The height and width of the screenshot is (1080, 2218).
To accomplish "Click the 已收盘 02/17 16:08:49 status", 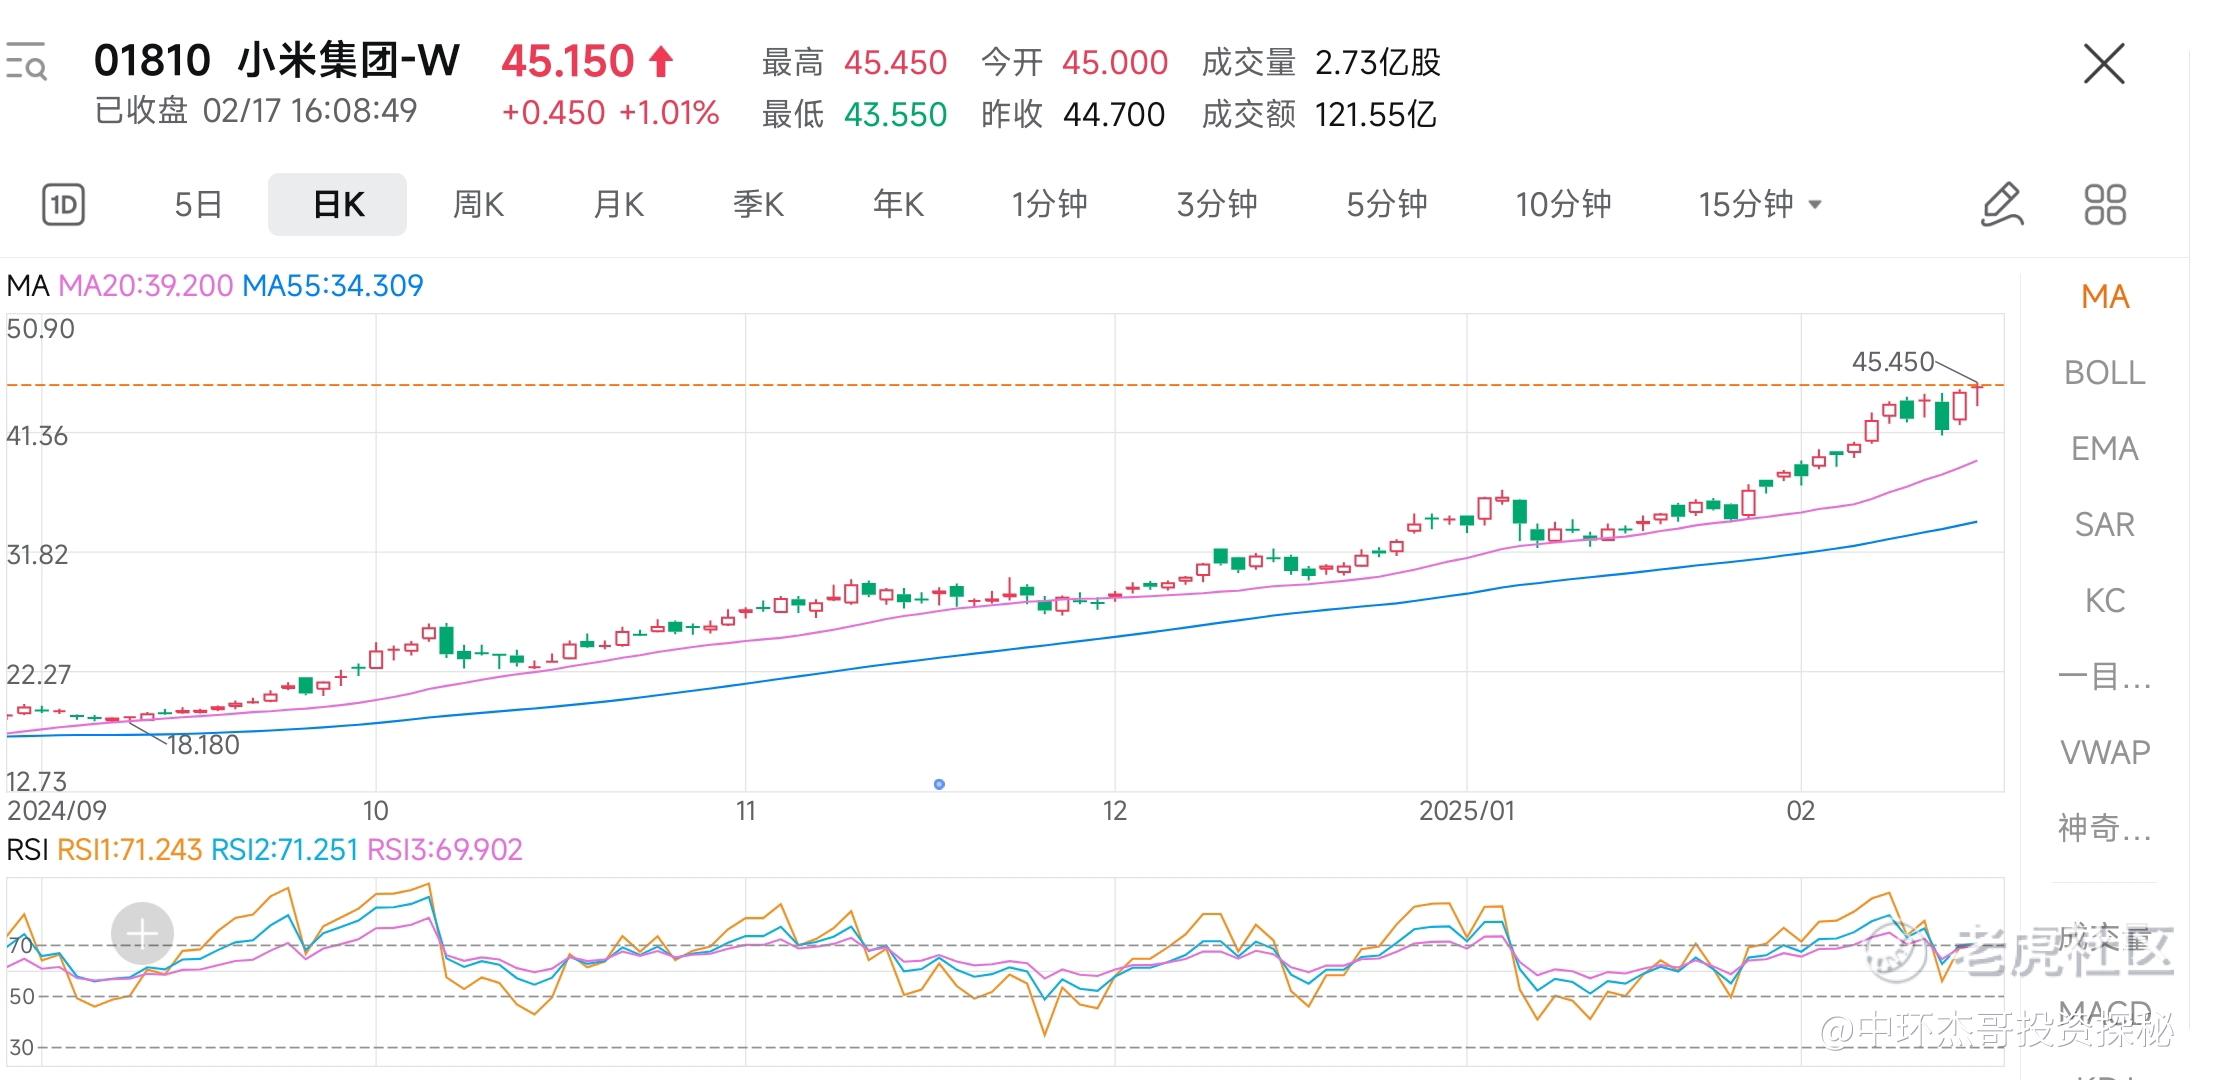I will coord(256,110).
